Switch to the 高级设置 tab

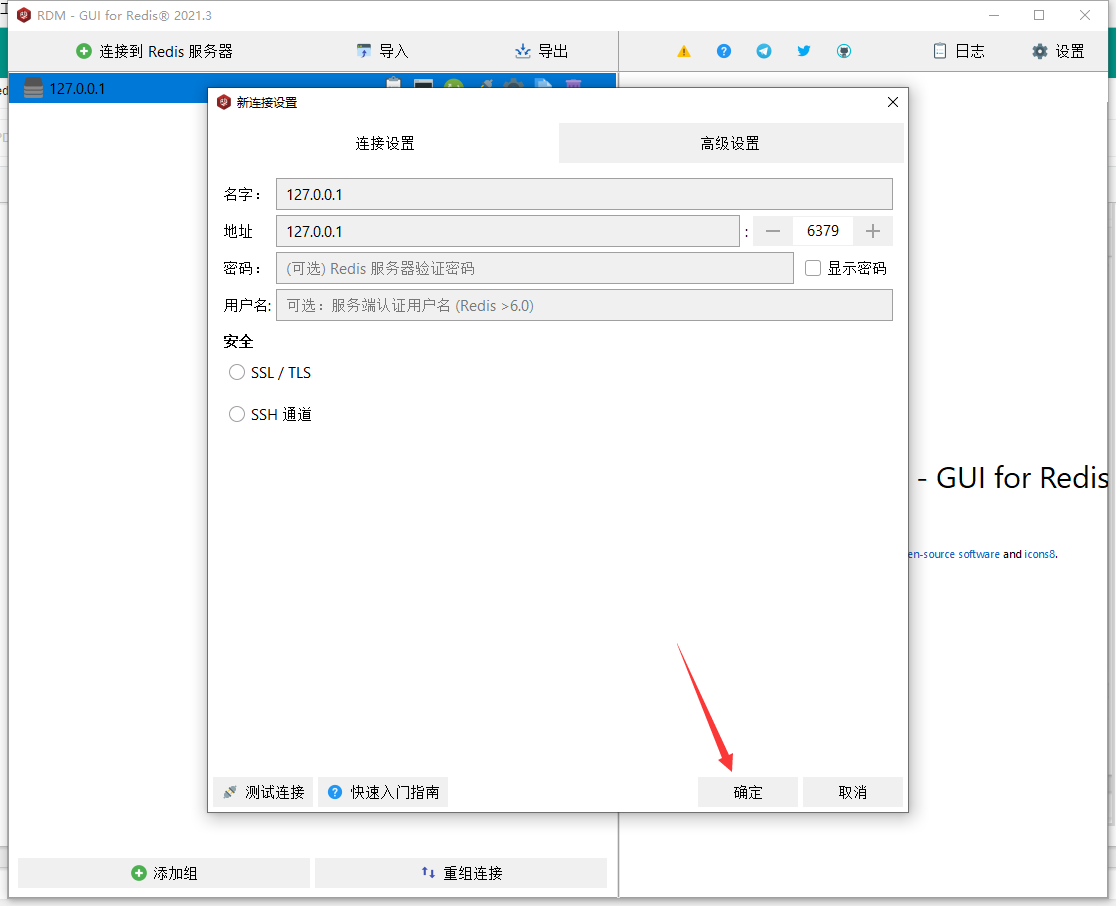[730, 143]
